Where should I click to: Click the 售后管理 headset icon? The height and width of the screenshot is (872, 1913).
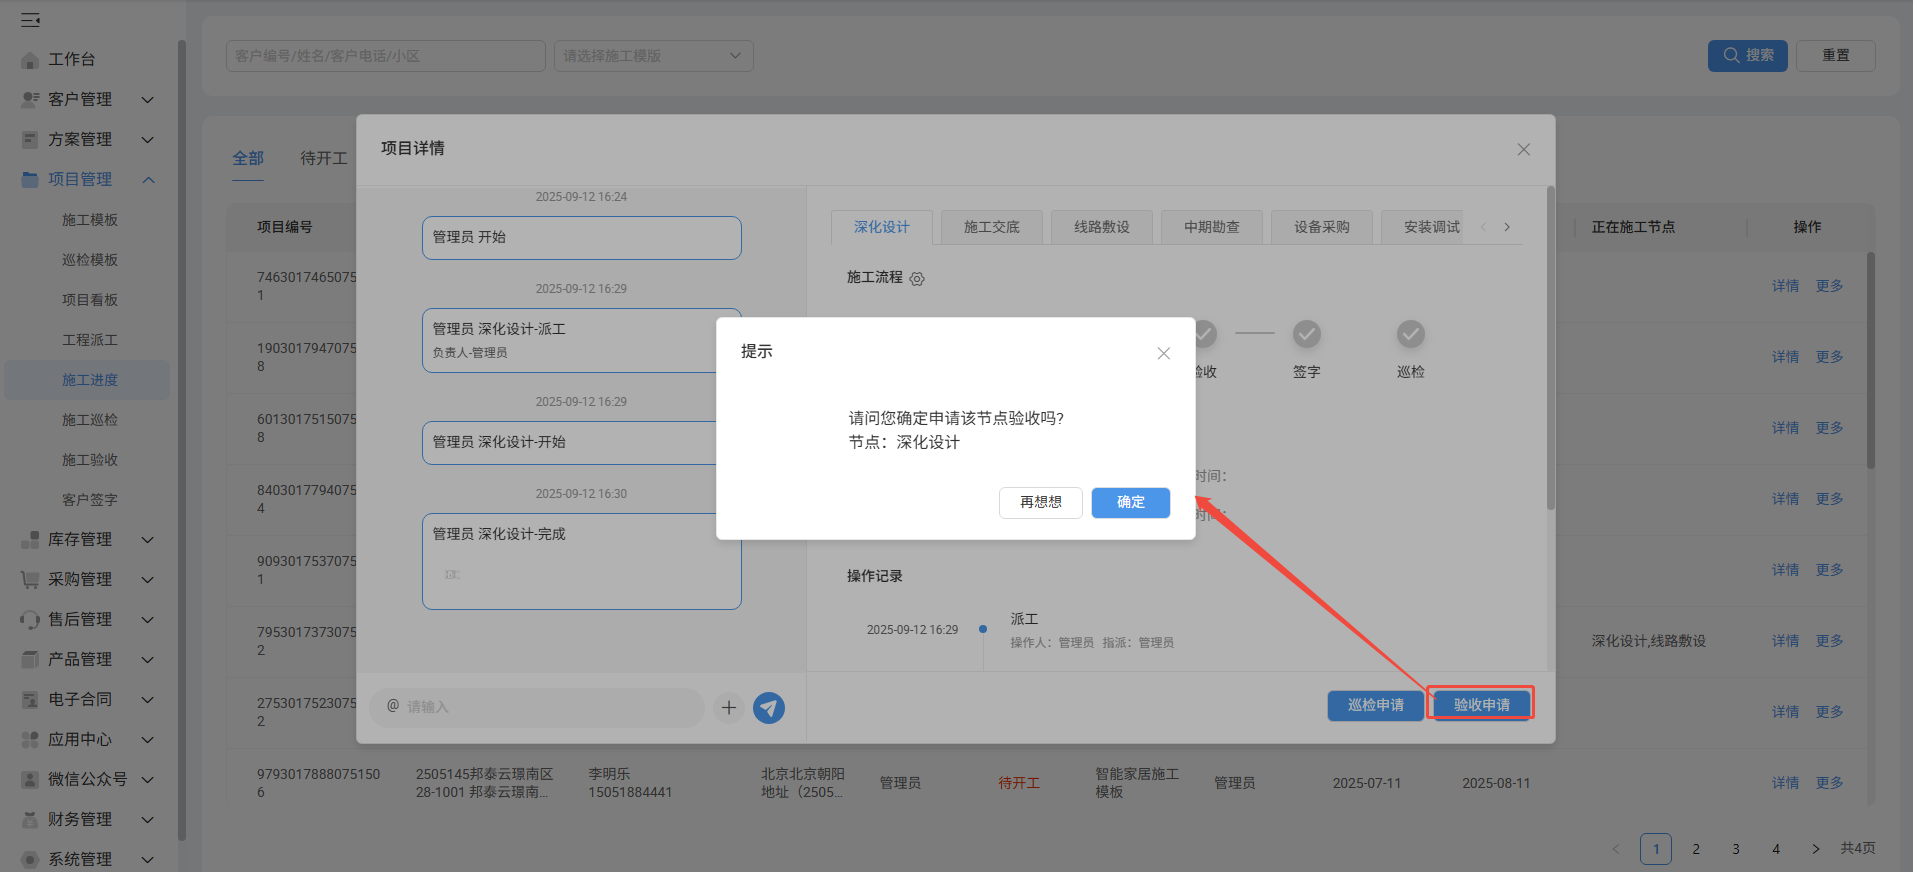tap(30, 620)
